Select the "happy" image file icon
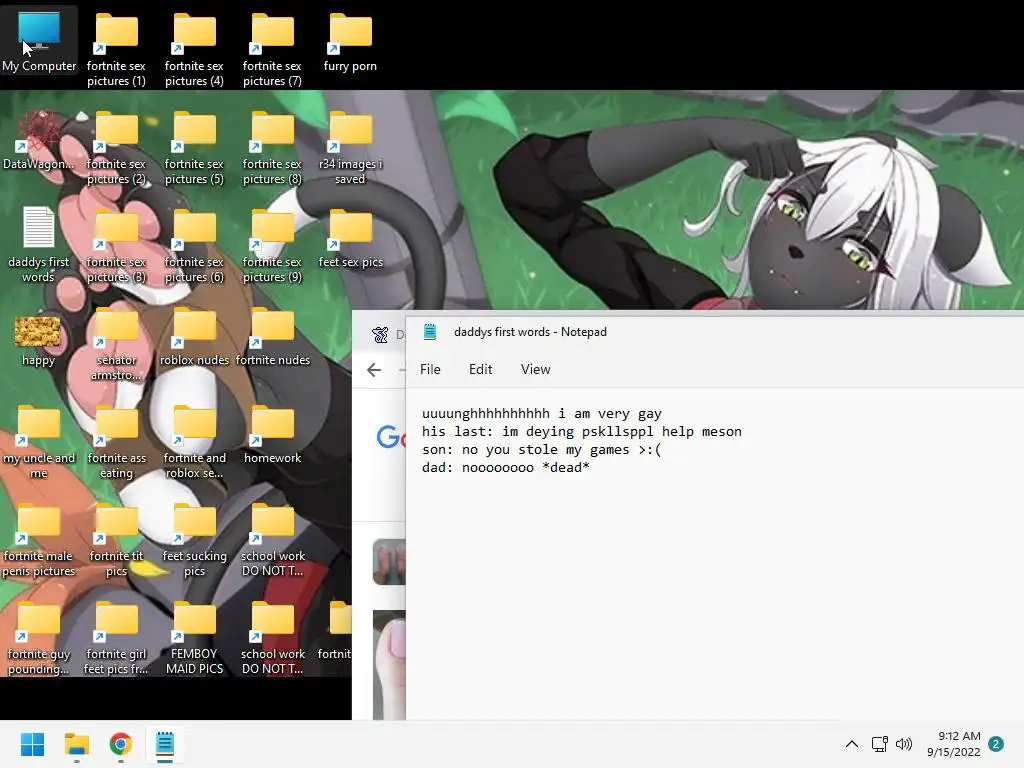The image size is (1024, 768). (x=39, y=340)
